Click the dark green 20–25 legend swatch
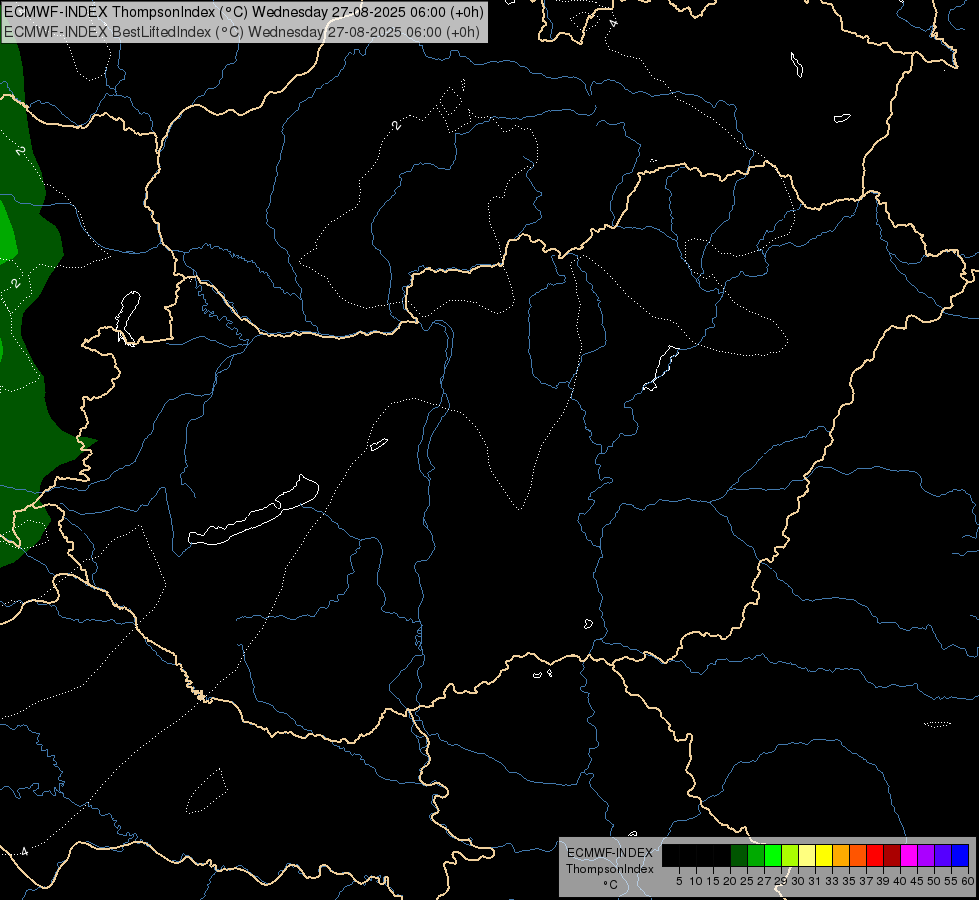 coord(739,855)
